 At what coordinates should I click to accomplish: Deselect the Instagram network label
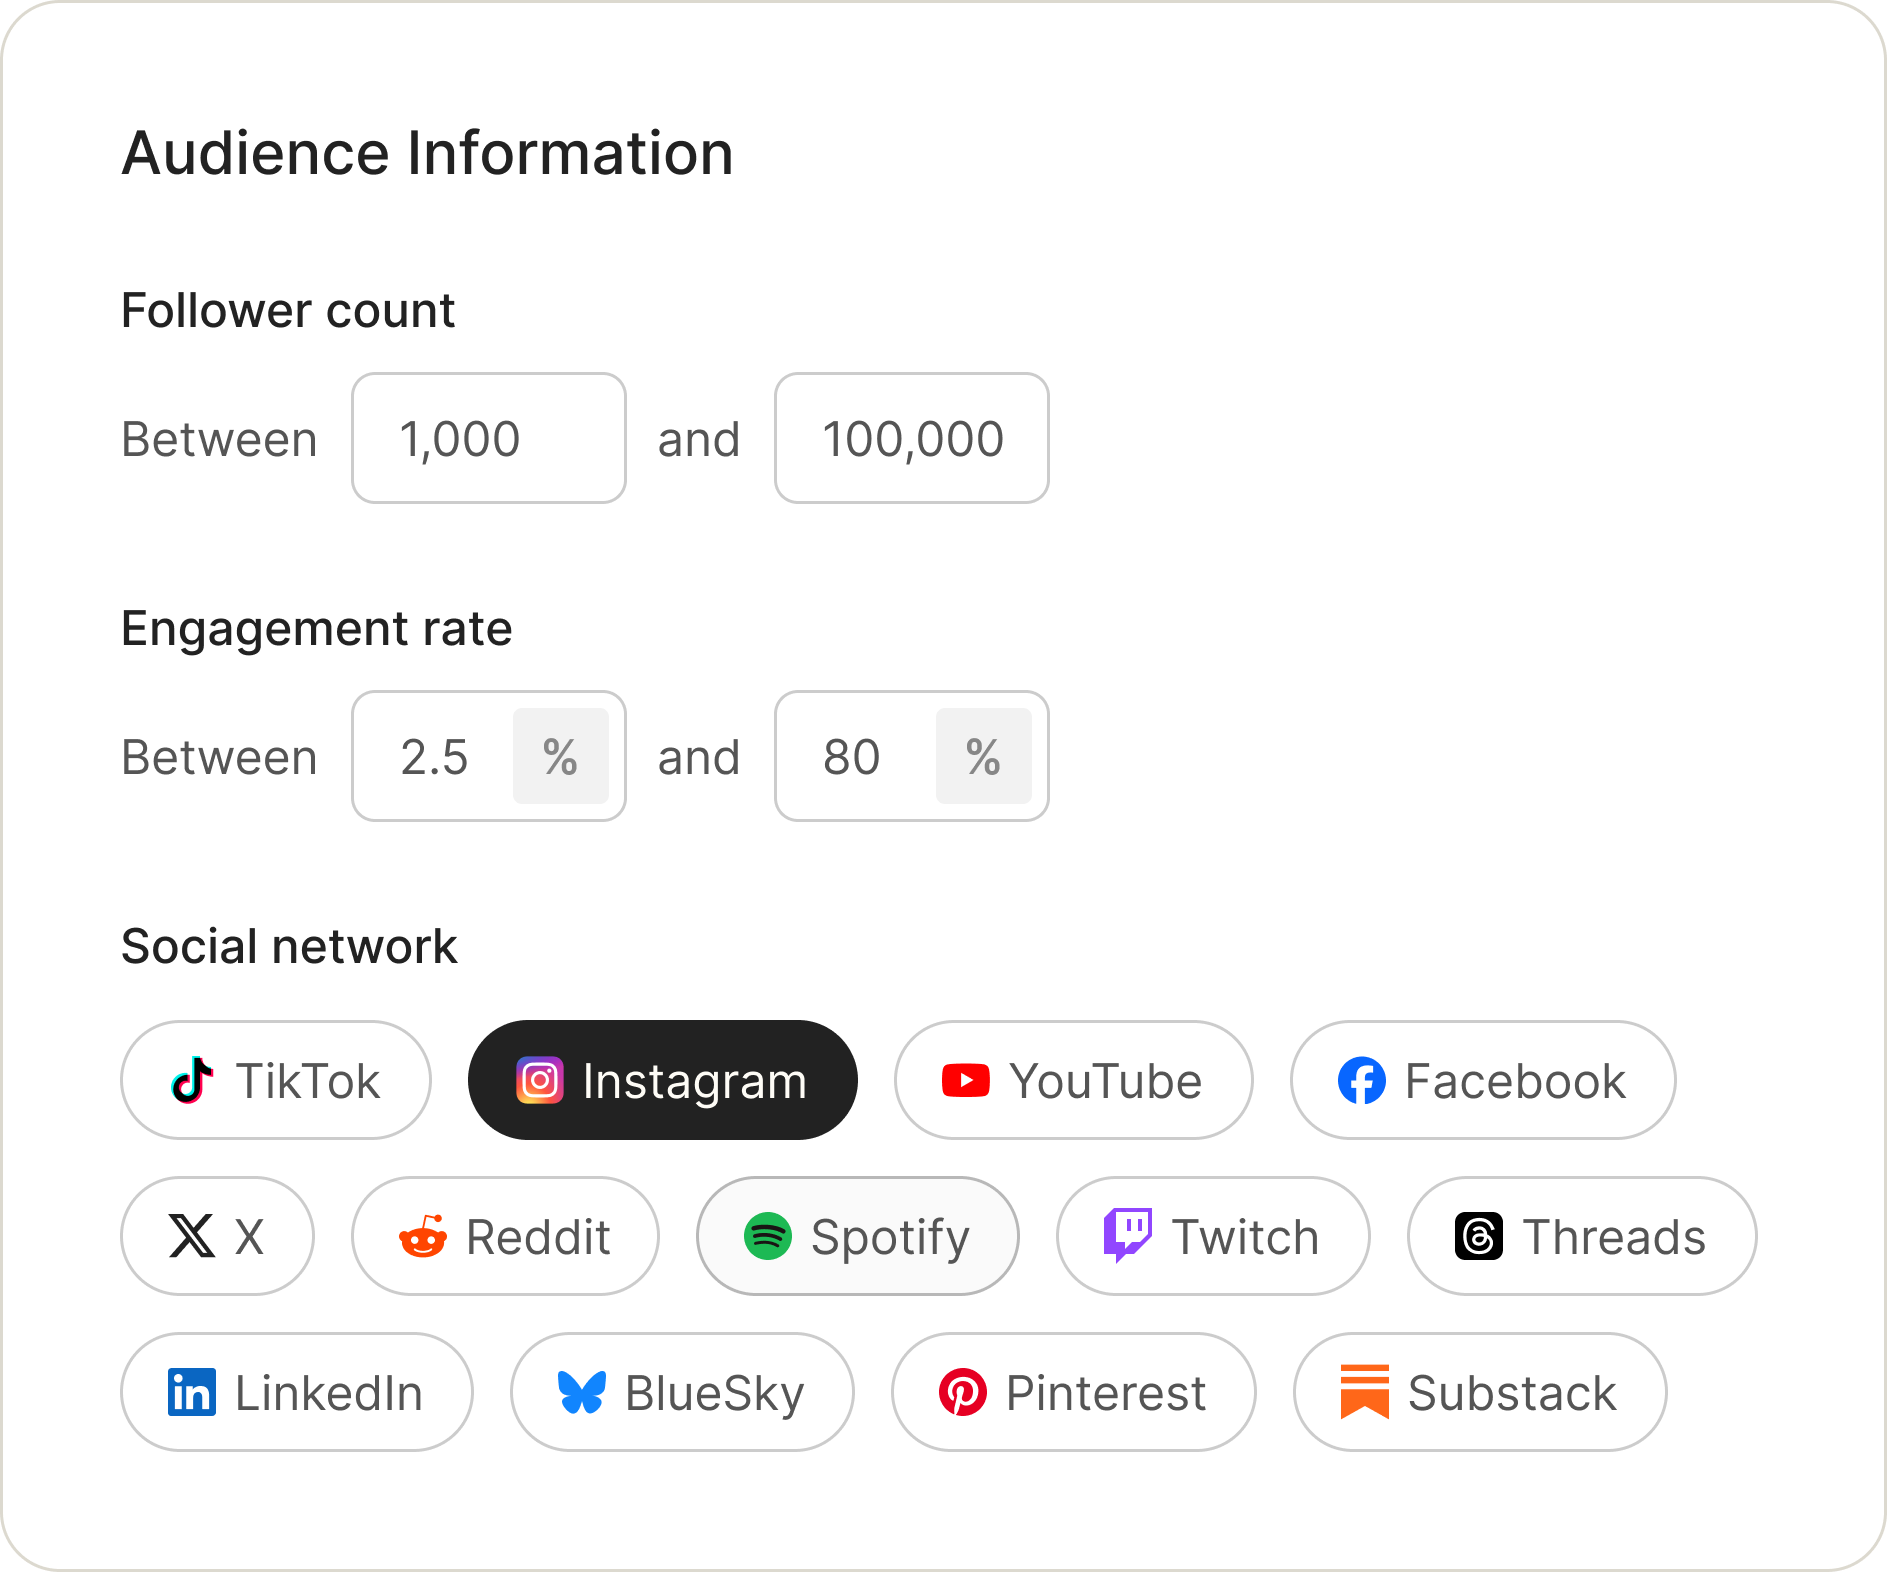[x=695, y=1081]
